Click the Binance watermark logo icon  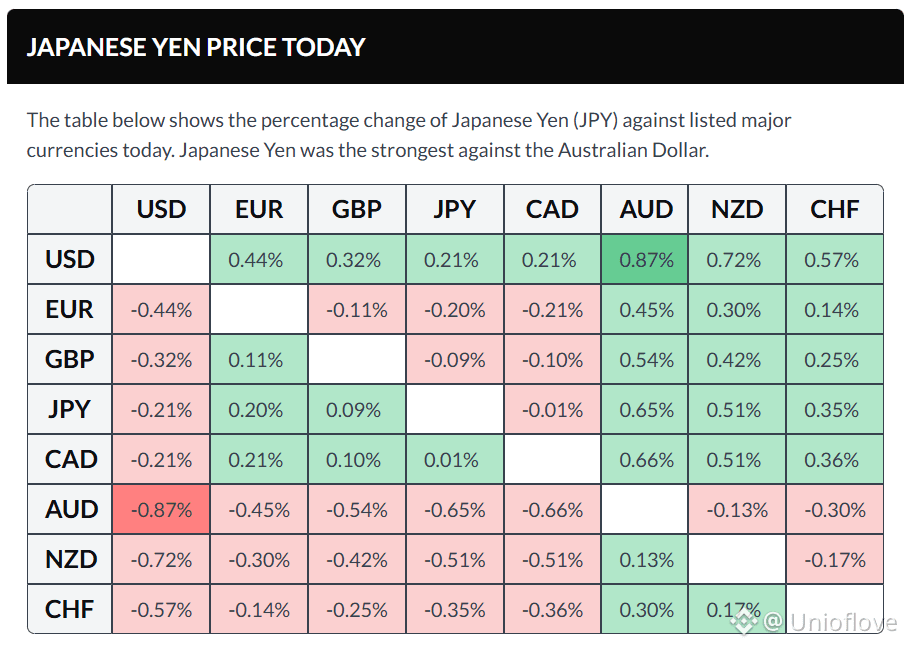pos(743,622)
